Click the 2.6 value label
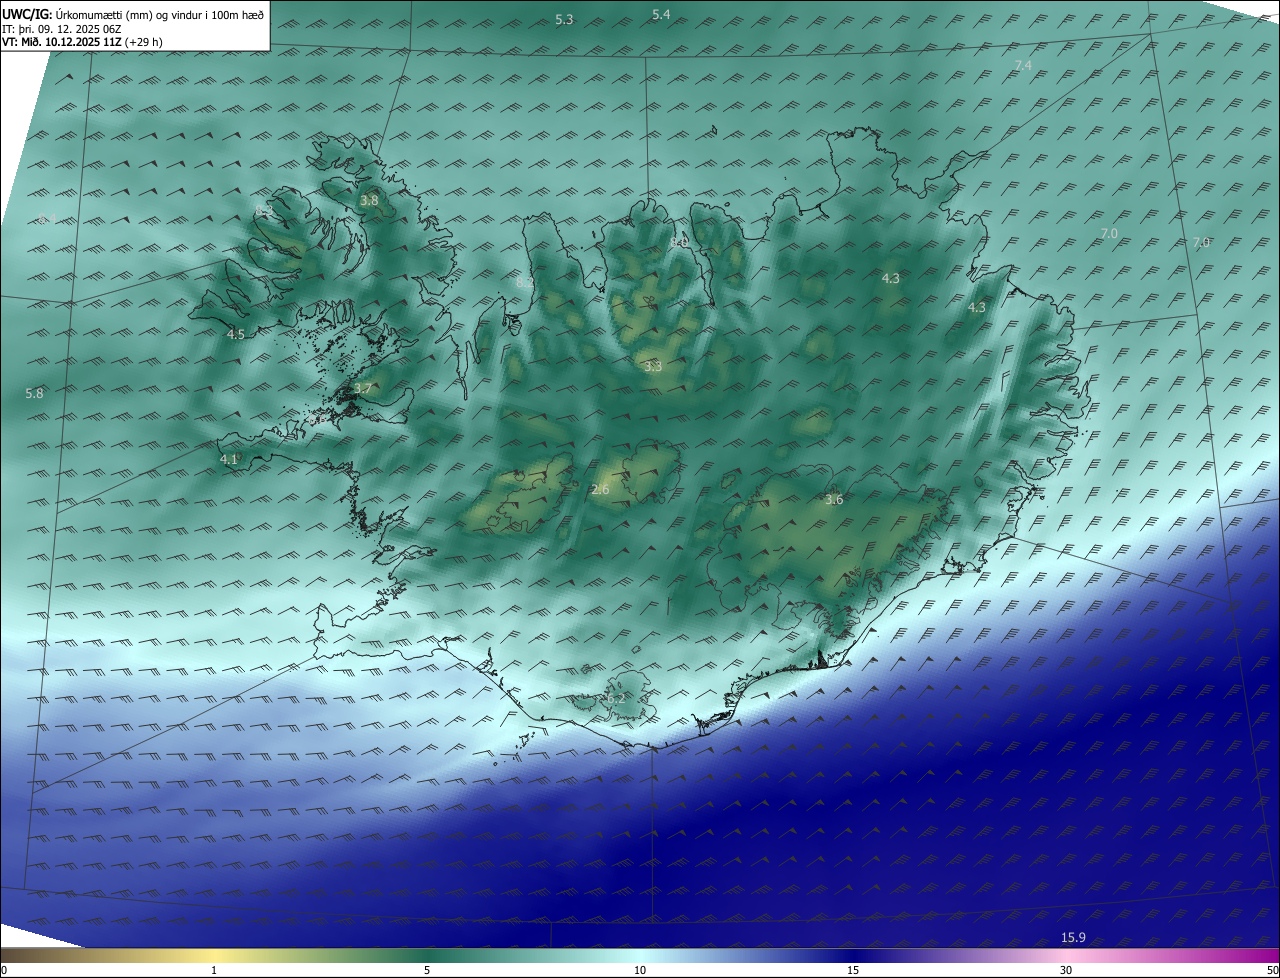Image resolution: width=1280 pixels, height=978 pixels. tap(600, 489)
